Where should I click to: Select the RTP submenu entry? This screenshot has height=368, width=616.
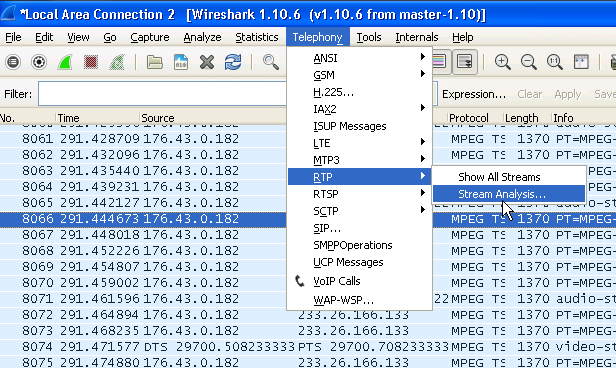pyautogui.click(x=359, y=177)
